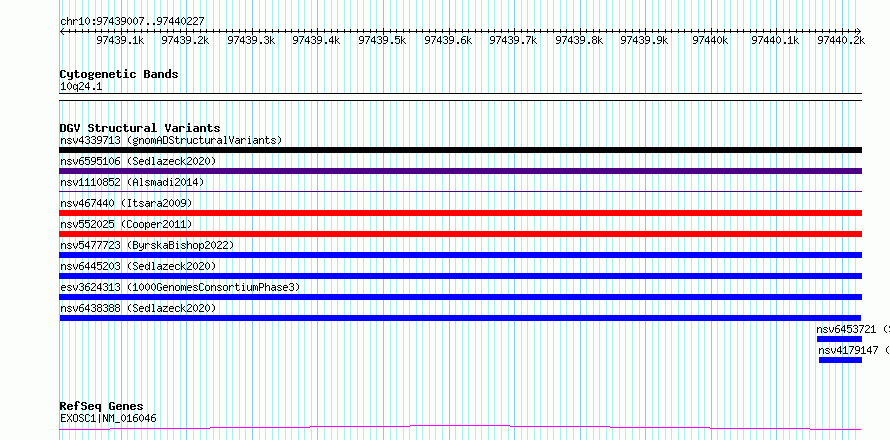Click the 97439.3k ruler tick label

click(251, 40)
